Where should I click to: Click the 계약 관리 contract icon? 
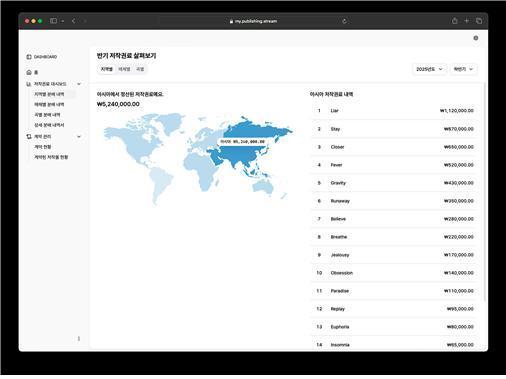coord(29,137)
